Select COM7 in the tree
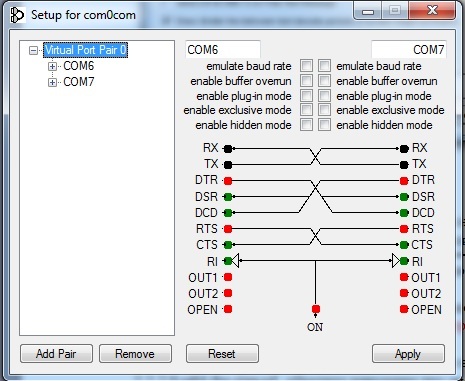The width and height of the screenshot is (465, 381). 79,82
